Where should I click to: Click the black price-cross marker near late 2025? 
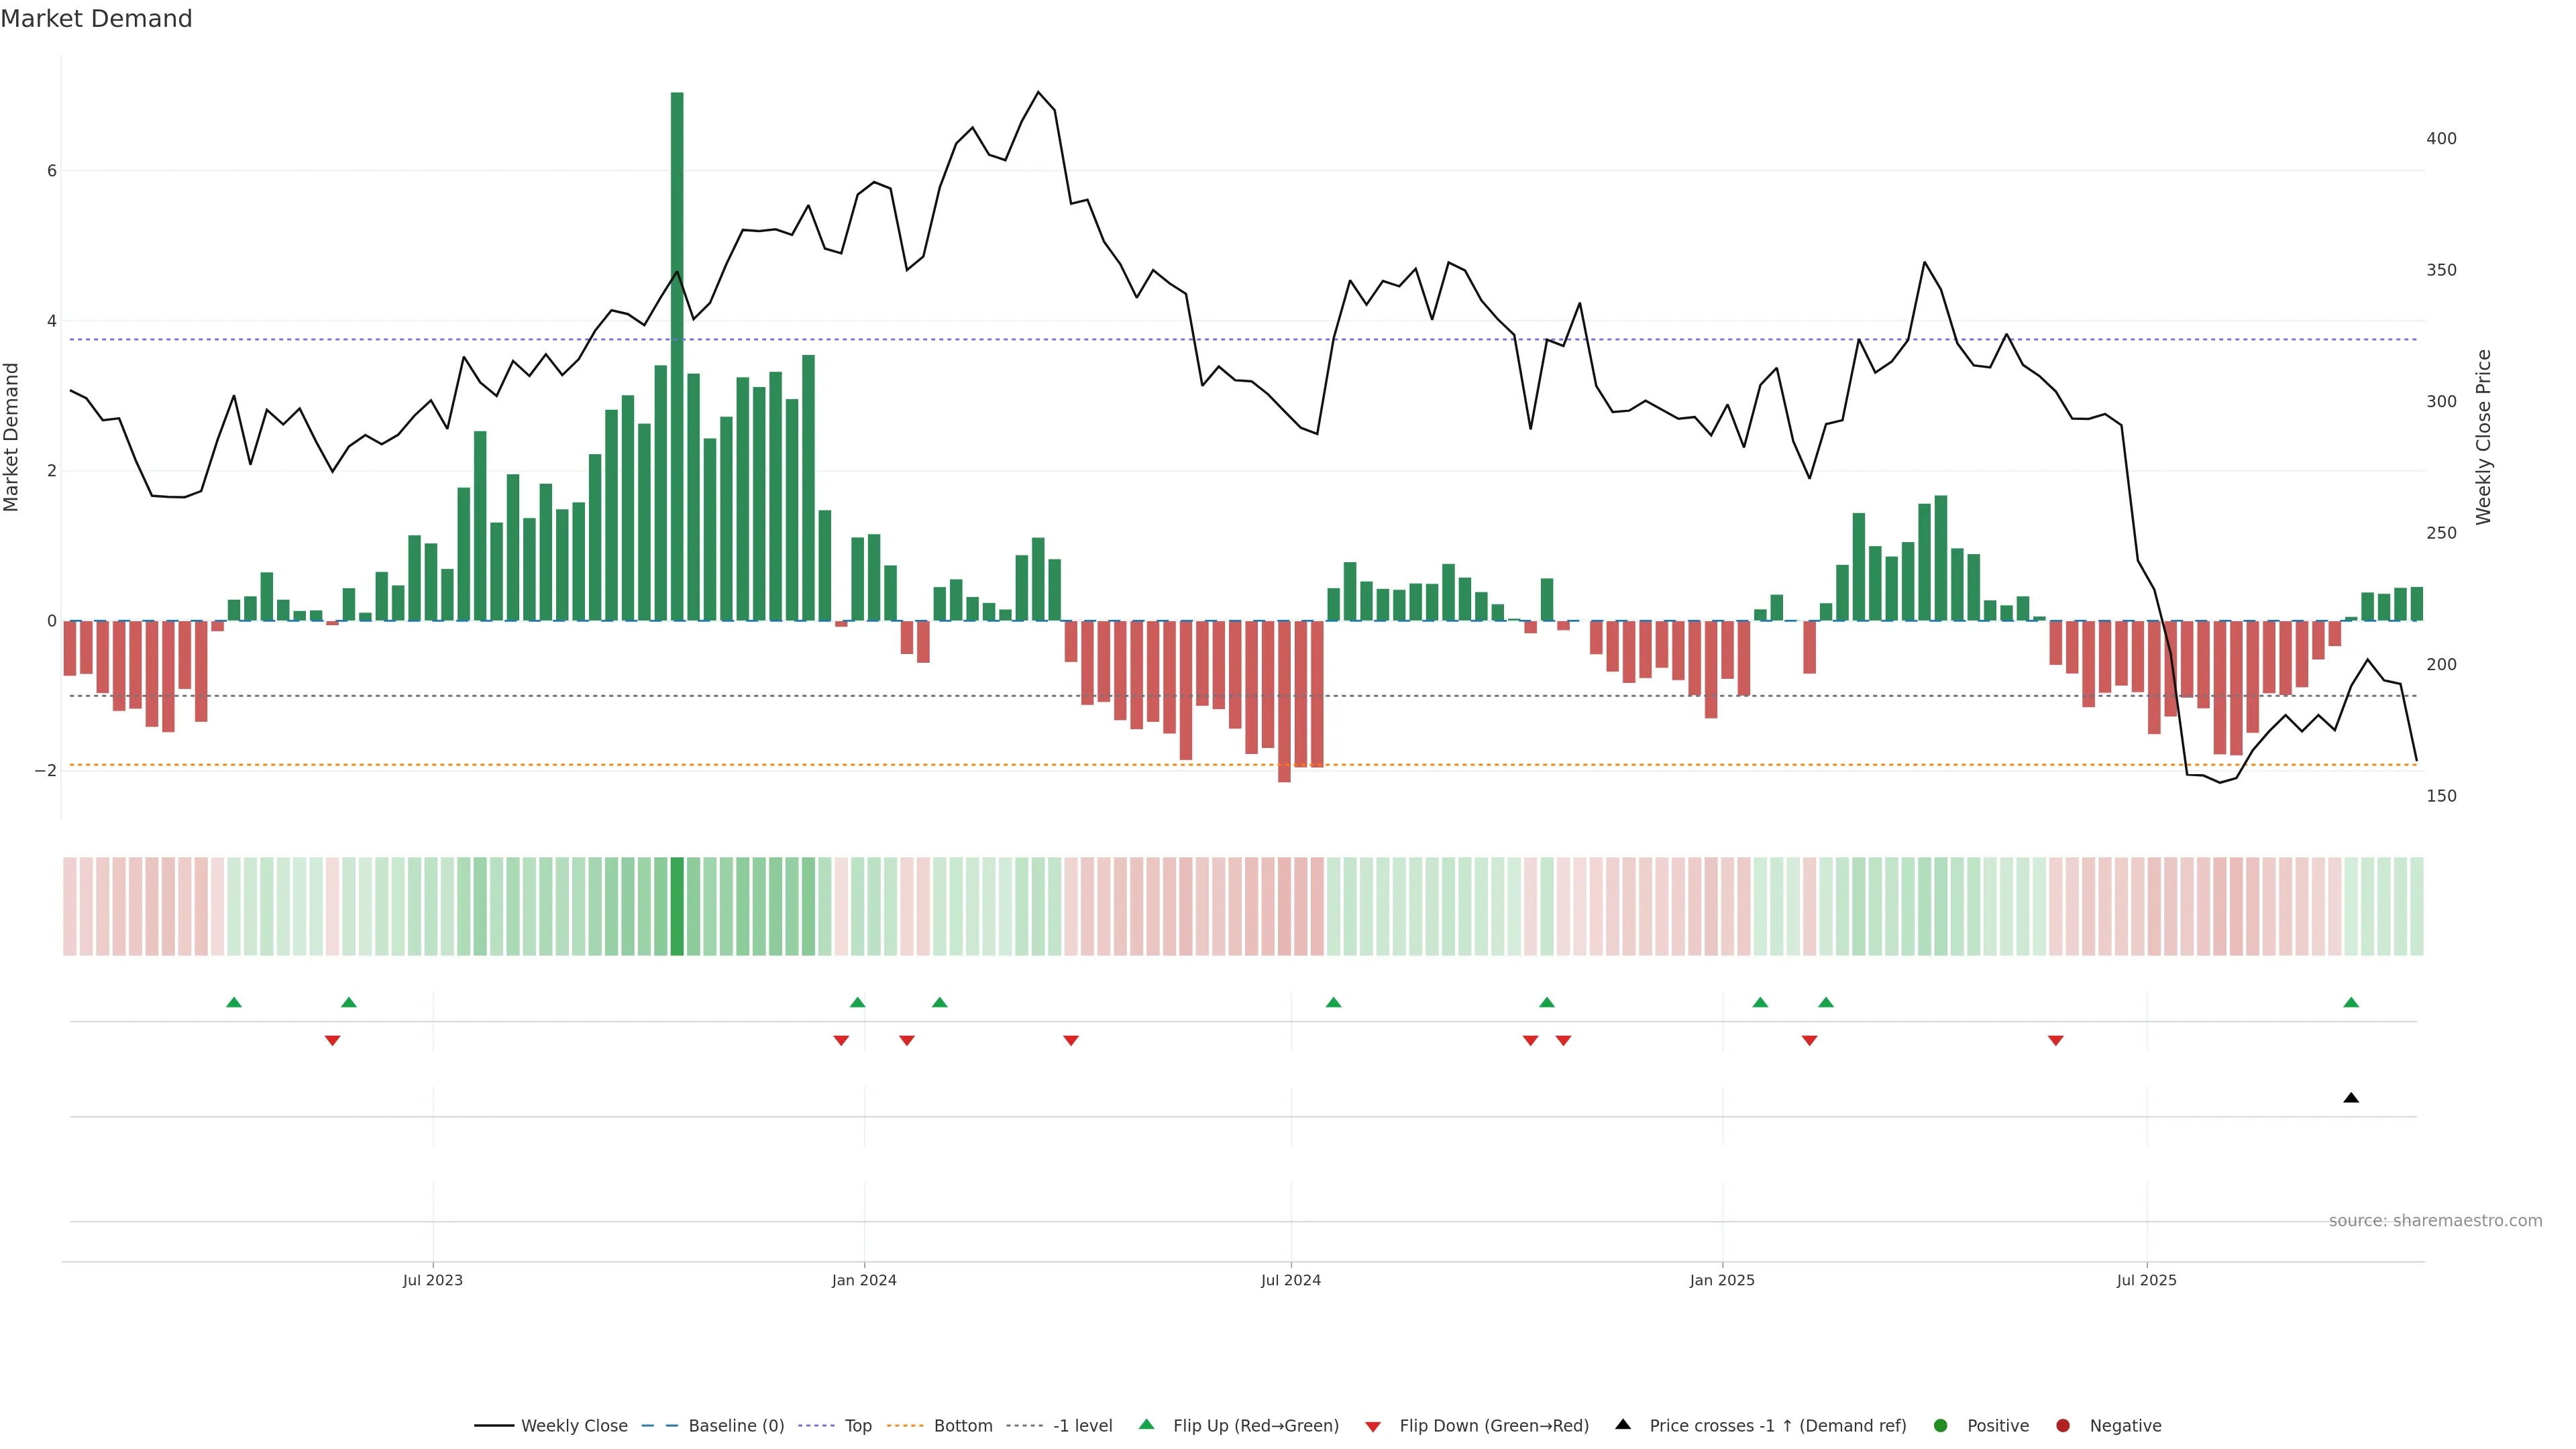coord(2351,1098)
